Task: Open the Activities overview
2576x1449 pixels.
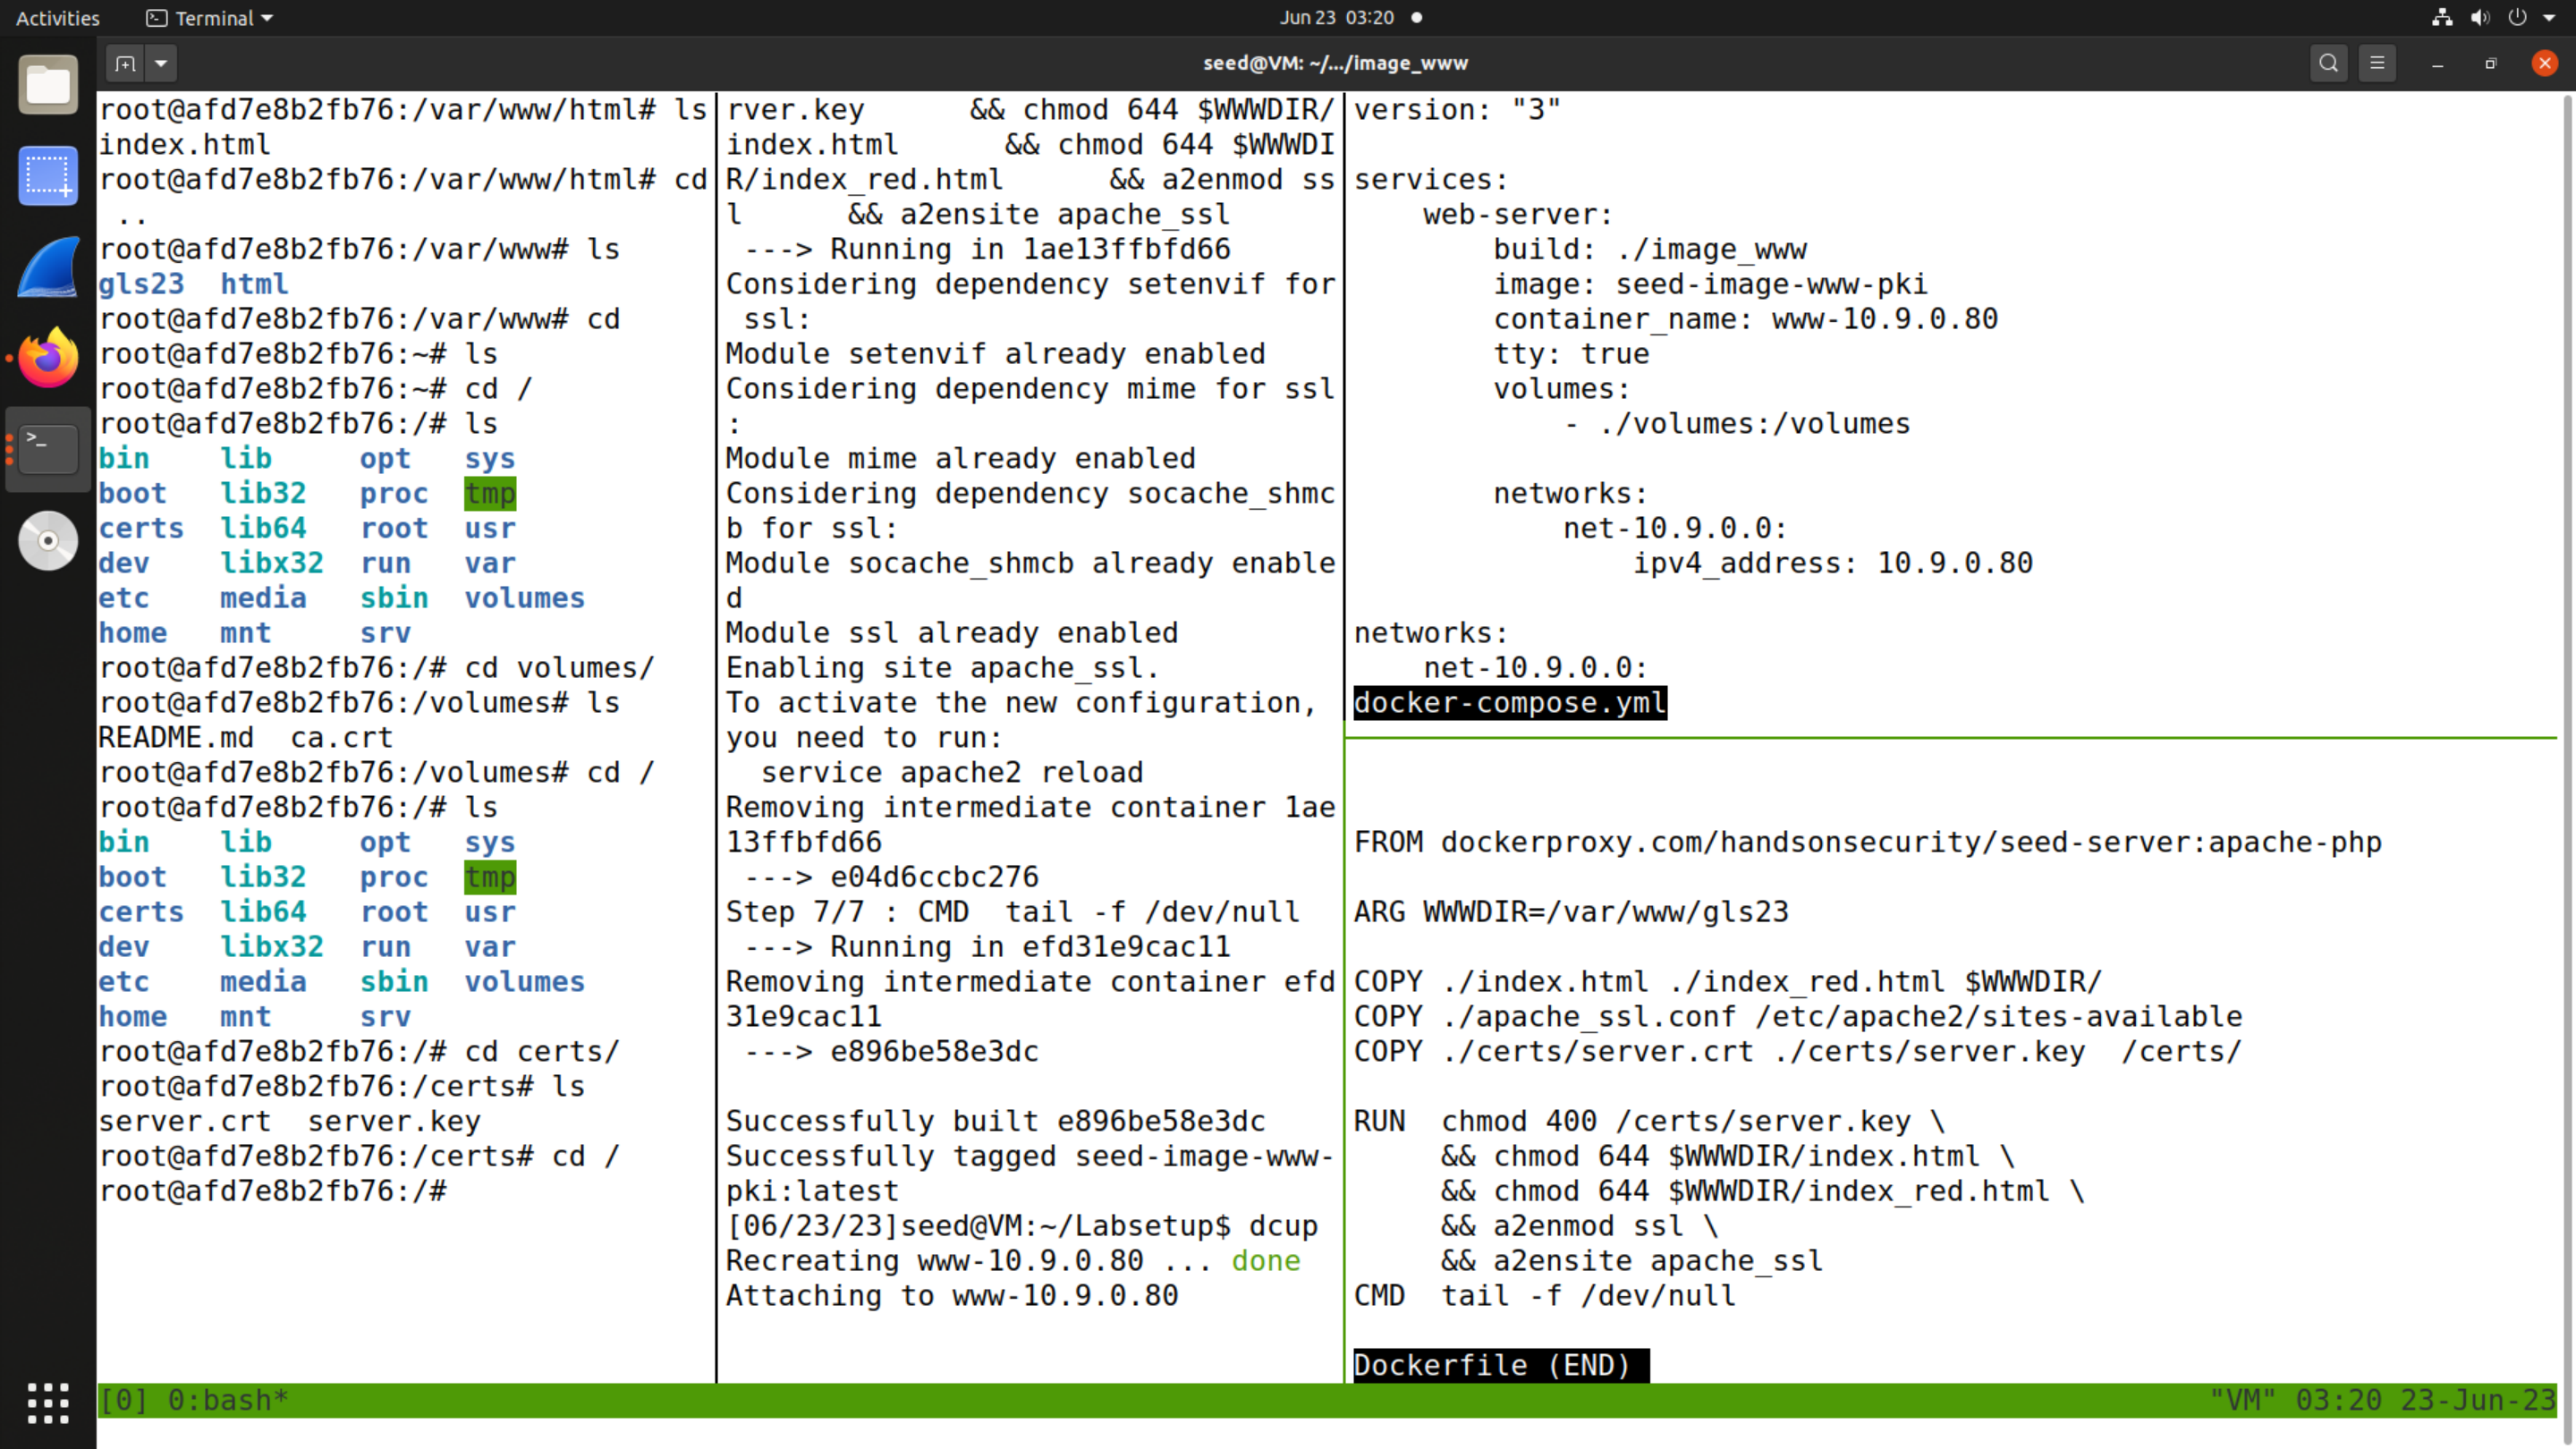Action: 58,17
